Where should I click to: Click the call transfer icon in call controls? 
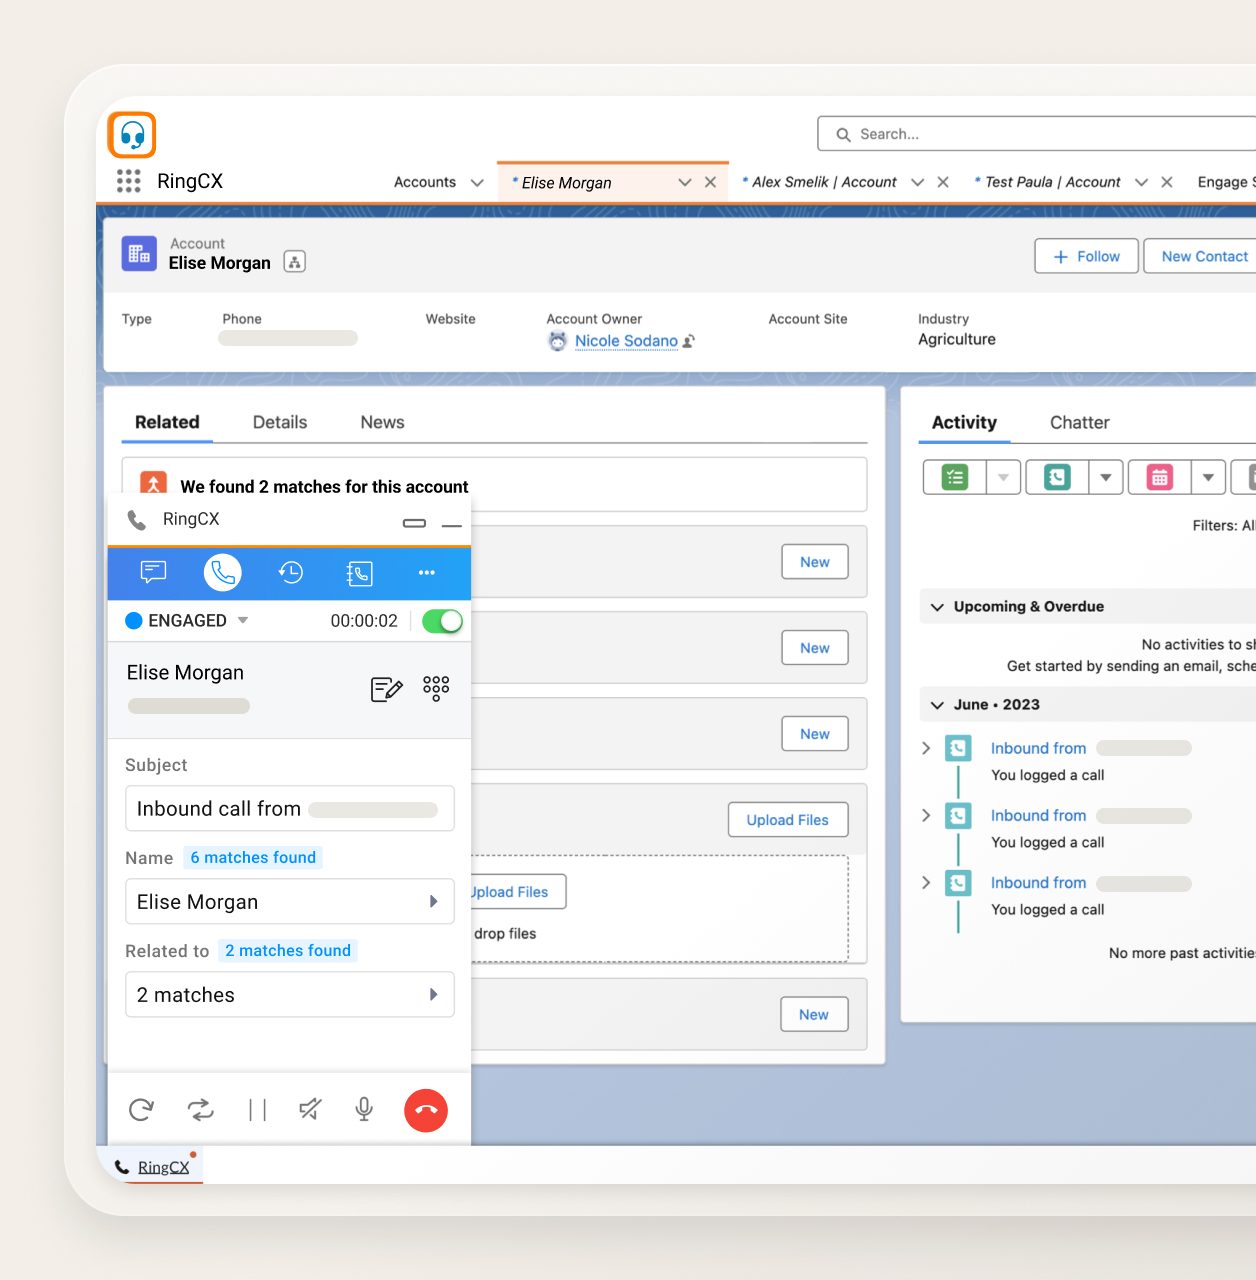(200, 1110)
